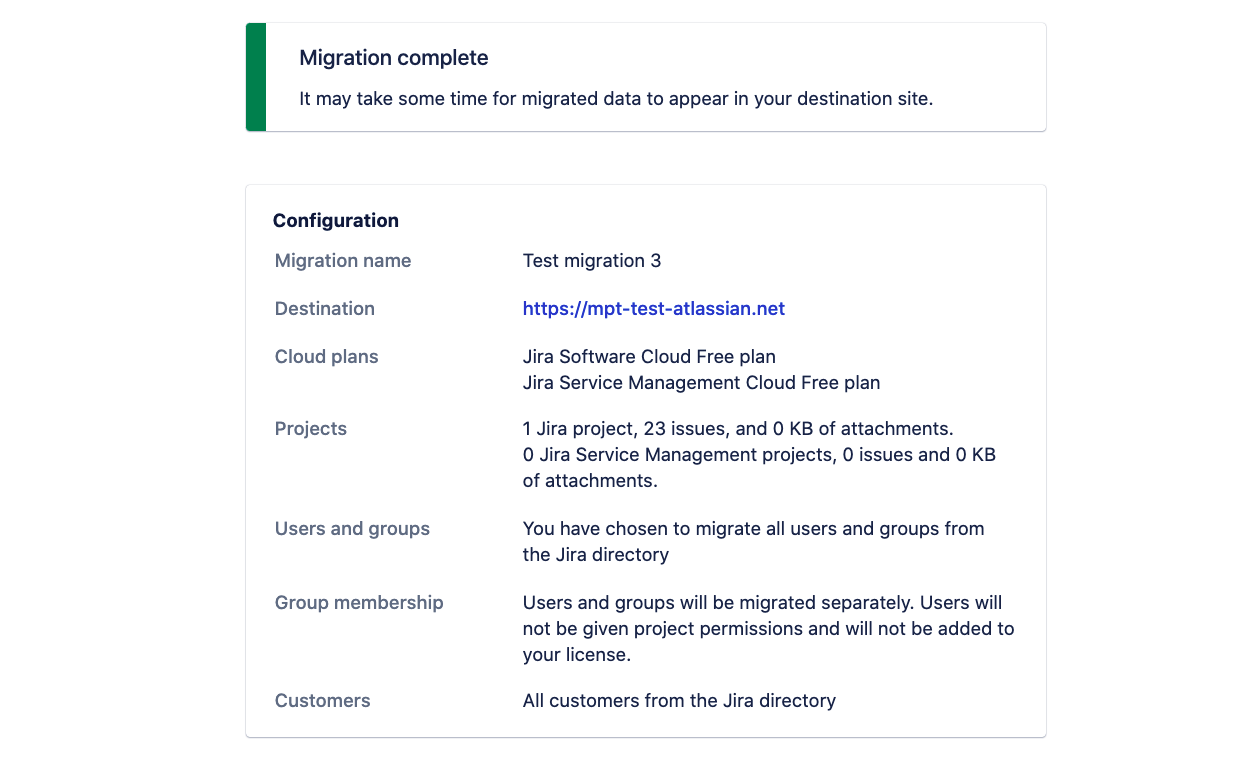1254x769 pixels.
Task: Select the Group membership label
Action: click(359, 602)
